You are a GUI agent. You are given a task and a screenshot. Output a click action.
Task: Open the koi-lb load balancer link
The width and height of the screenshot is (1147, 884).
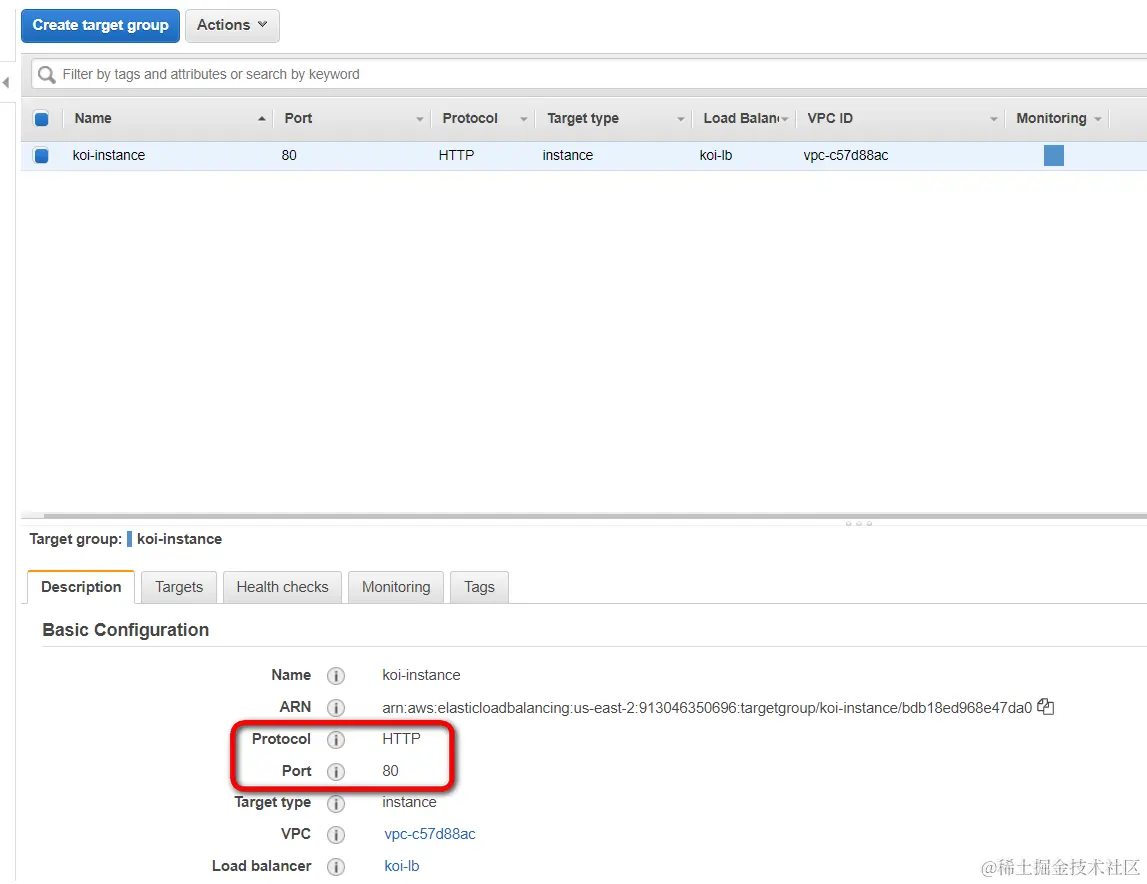pos(402,866)
